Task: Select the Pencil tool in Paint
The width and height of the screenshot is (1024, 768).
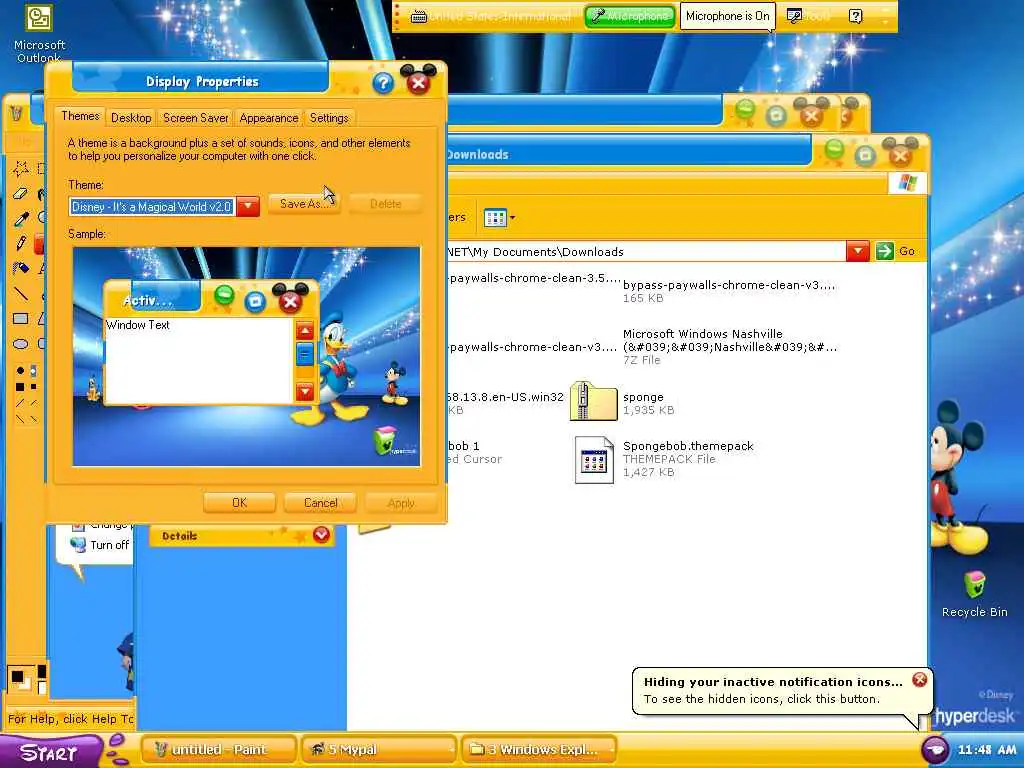Action: (x=20, y=243)
